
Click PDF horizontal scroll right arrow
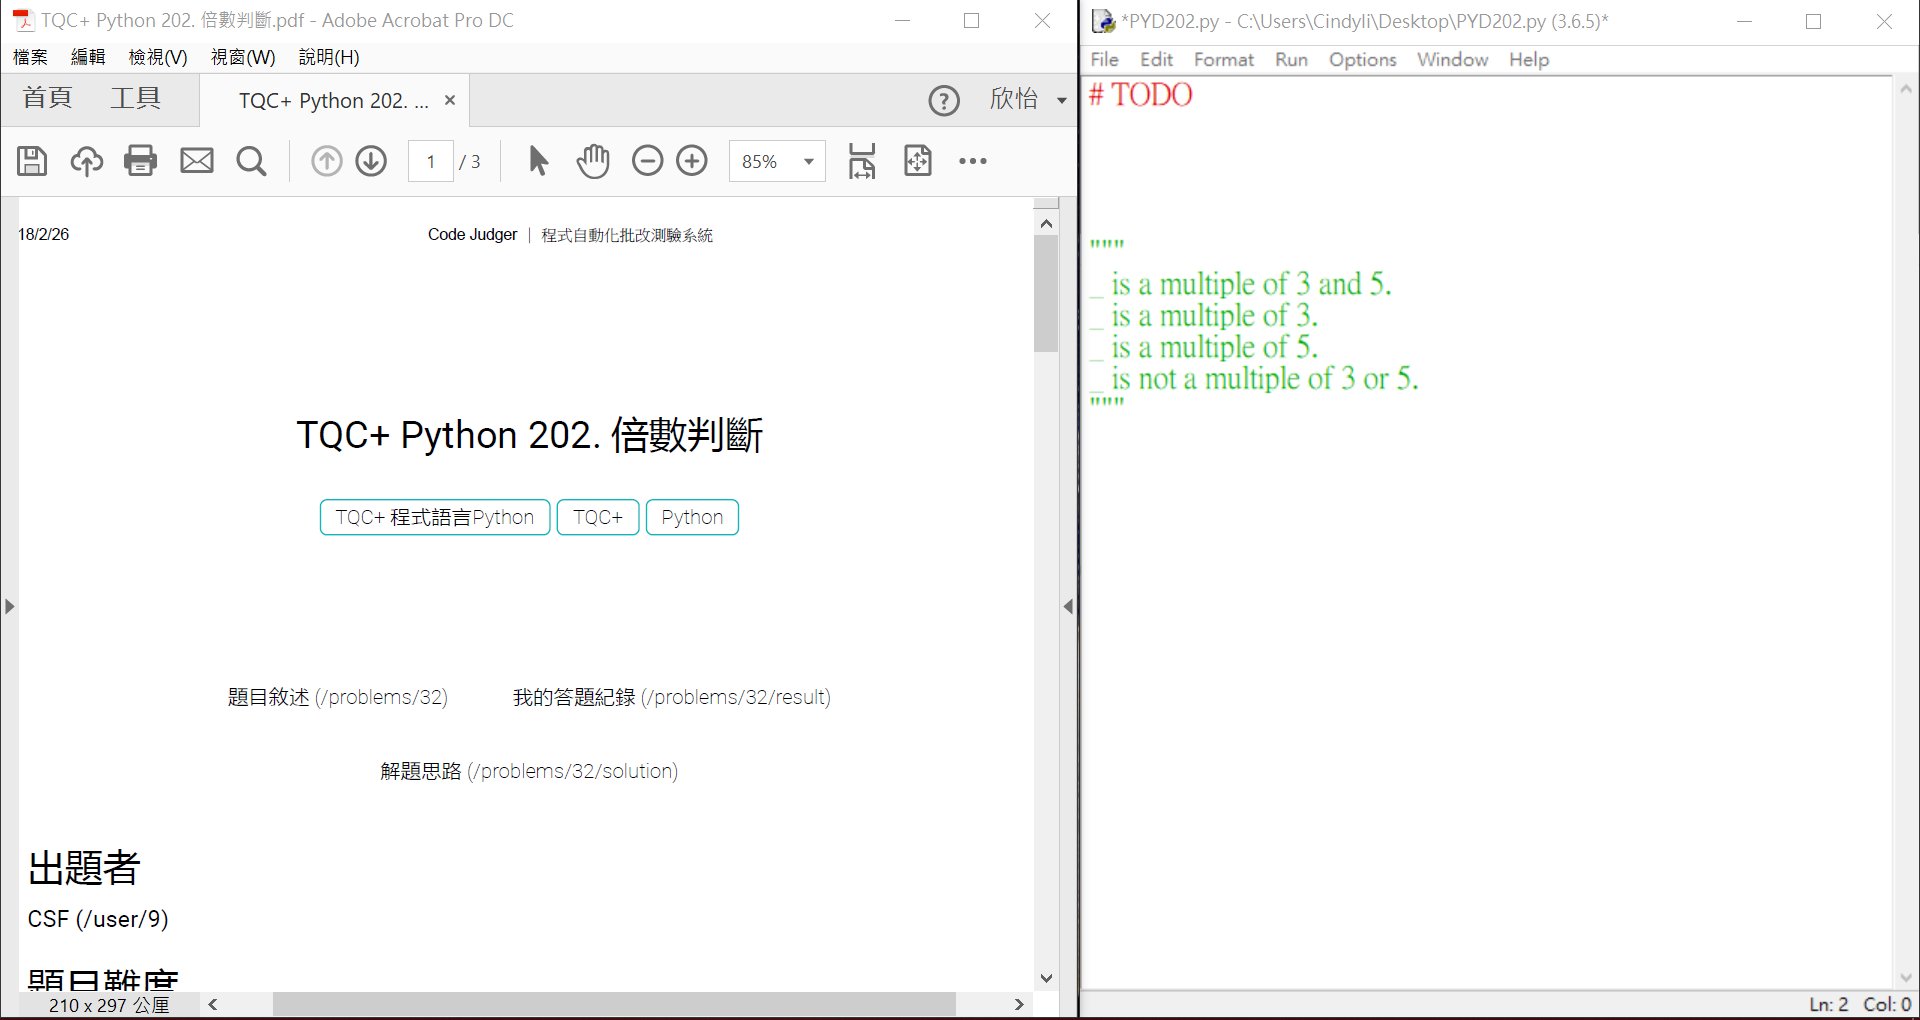[1019, 1004]
